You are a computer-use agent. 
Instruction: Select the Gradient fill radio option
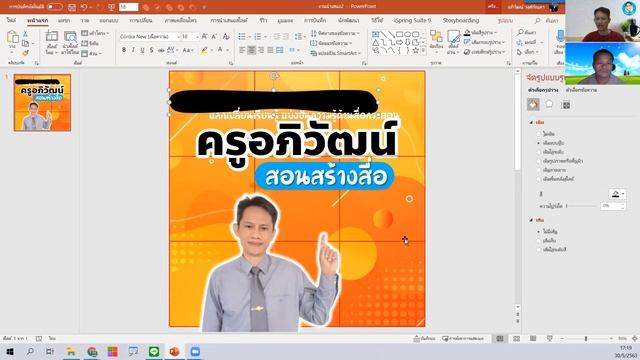(x=538, y=152)
